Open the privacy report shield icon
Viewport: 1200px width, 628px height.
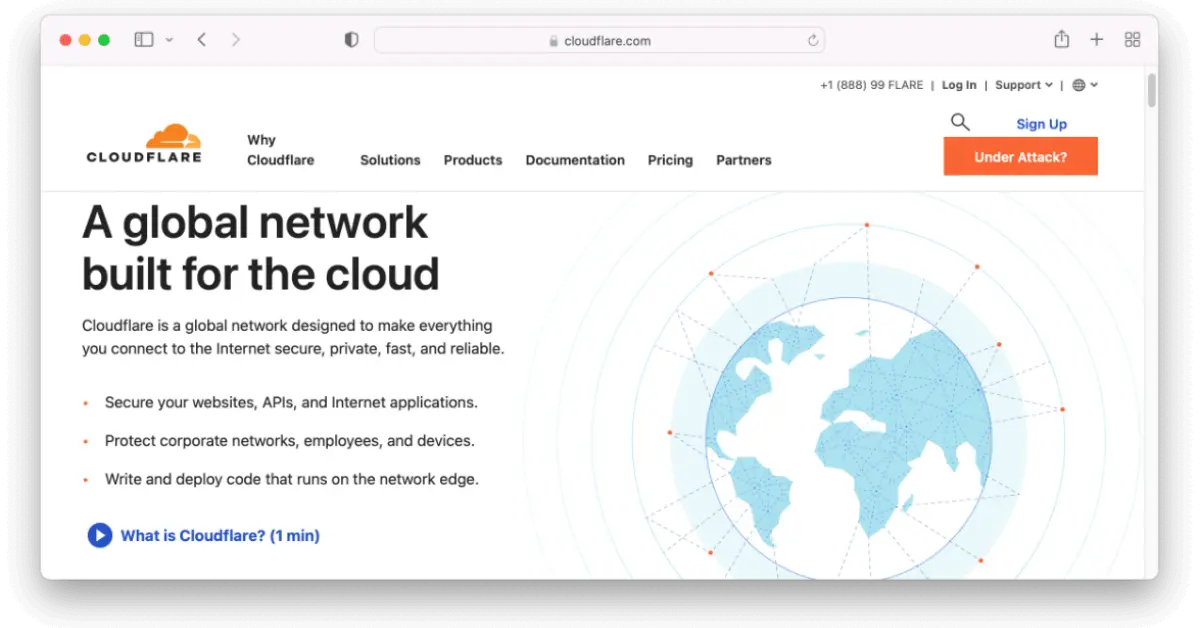pyautogui.click(x=350, y=37)
